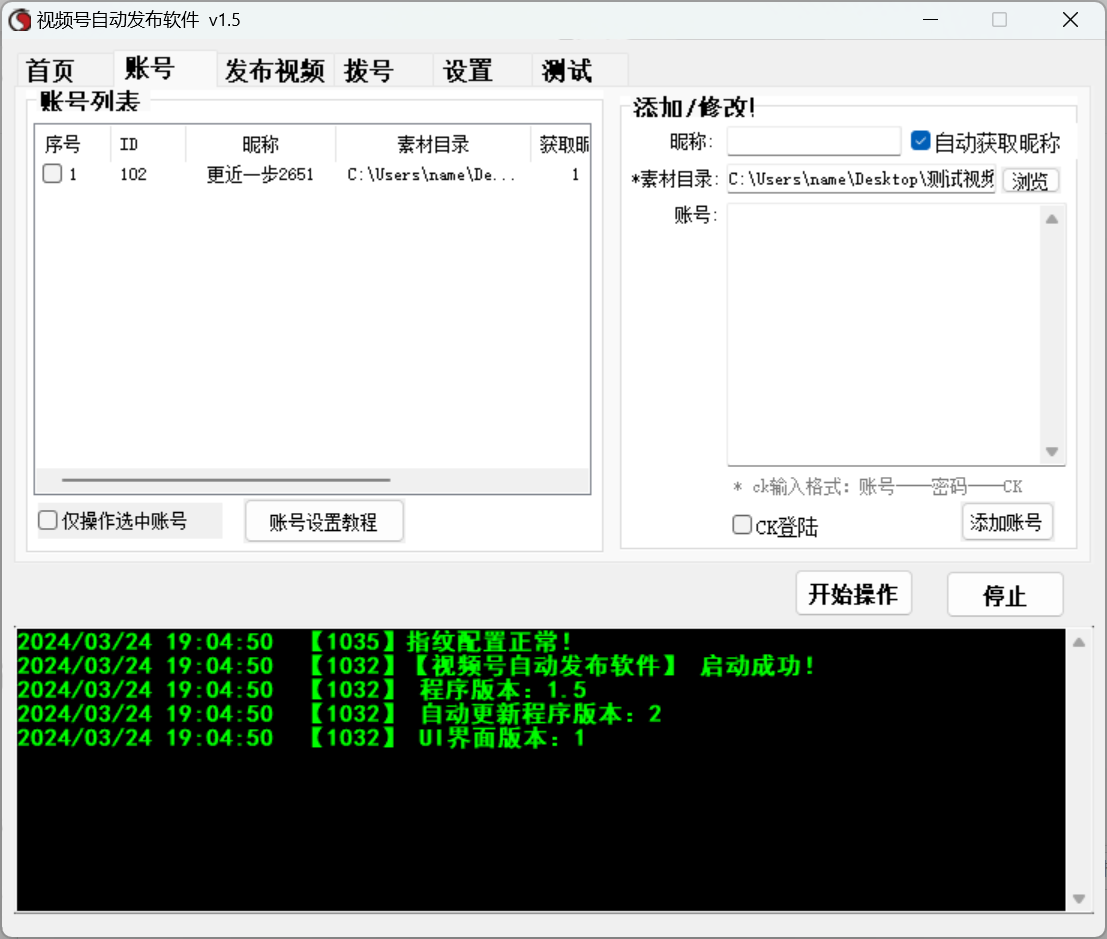Click the 添加账号 button
This screenshot has height=939, width=1107.
pos(1007,522)
